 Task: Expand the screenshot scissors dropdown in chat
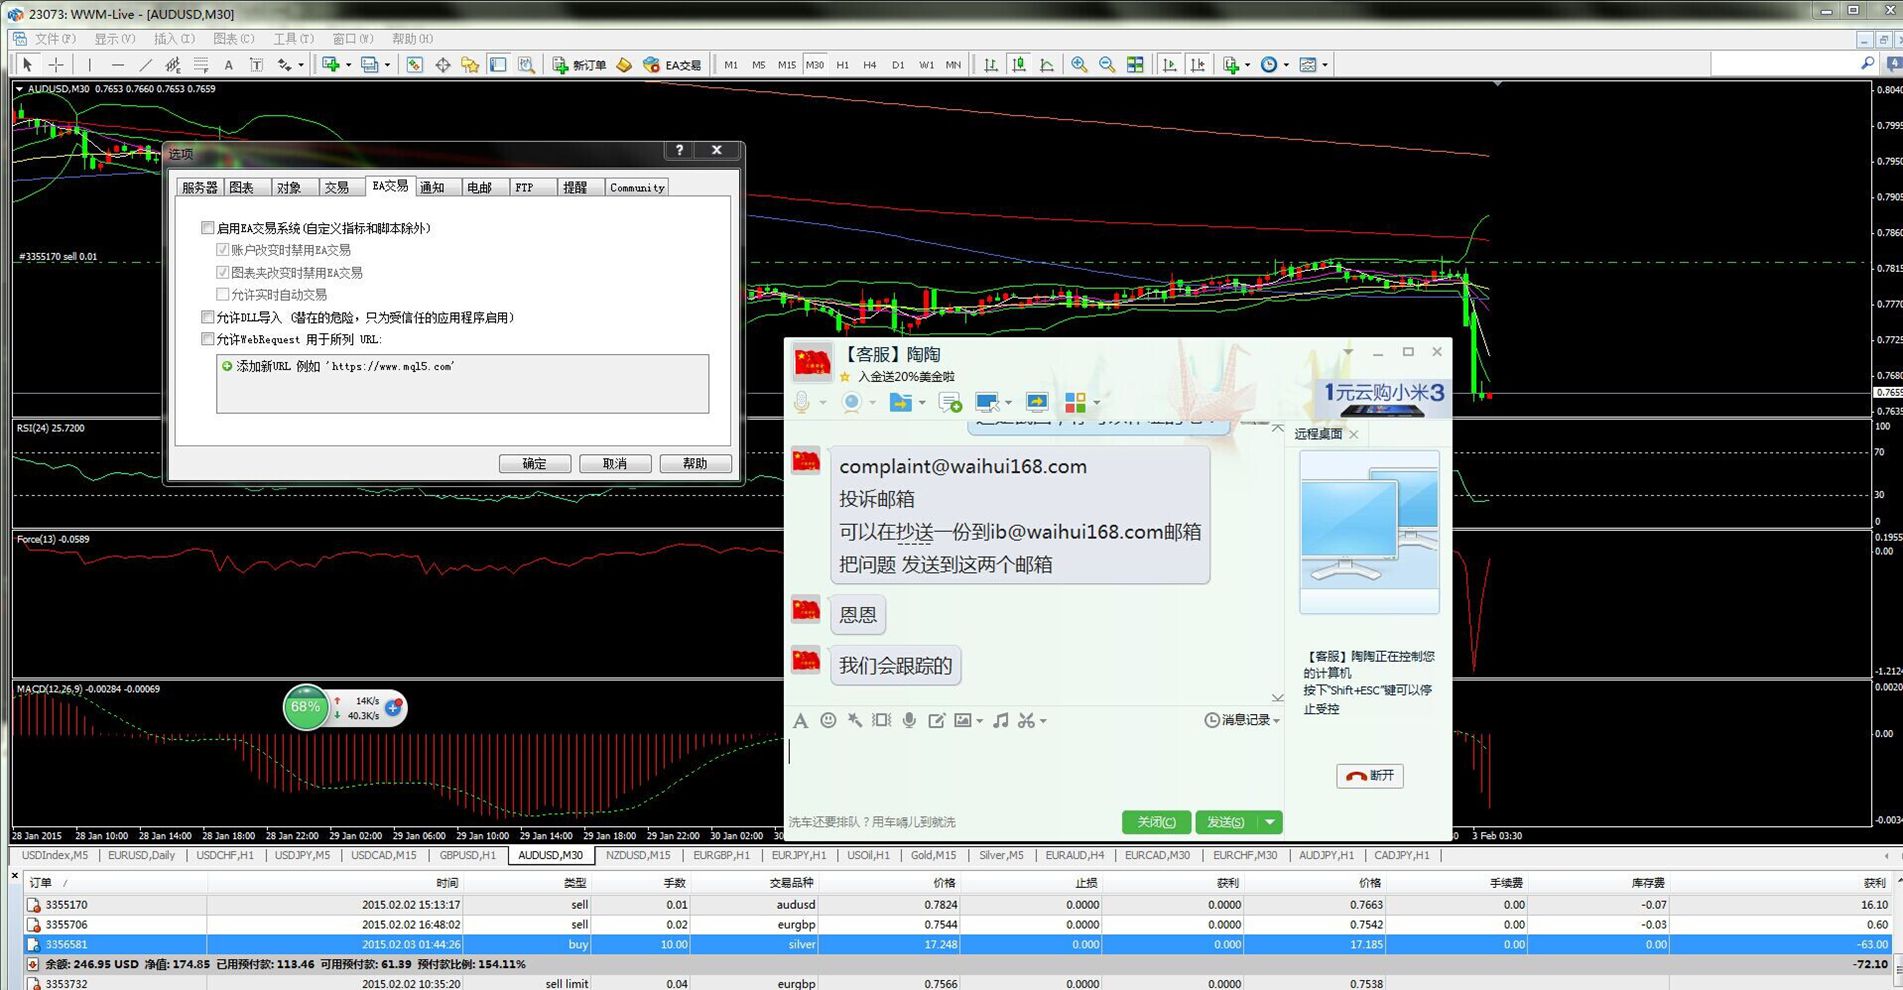click(x=1043, y=721)
